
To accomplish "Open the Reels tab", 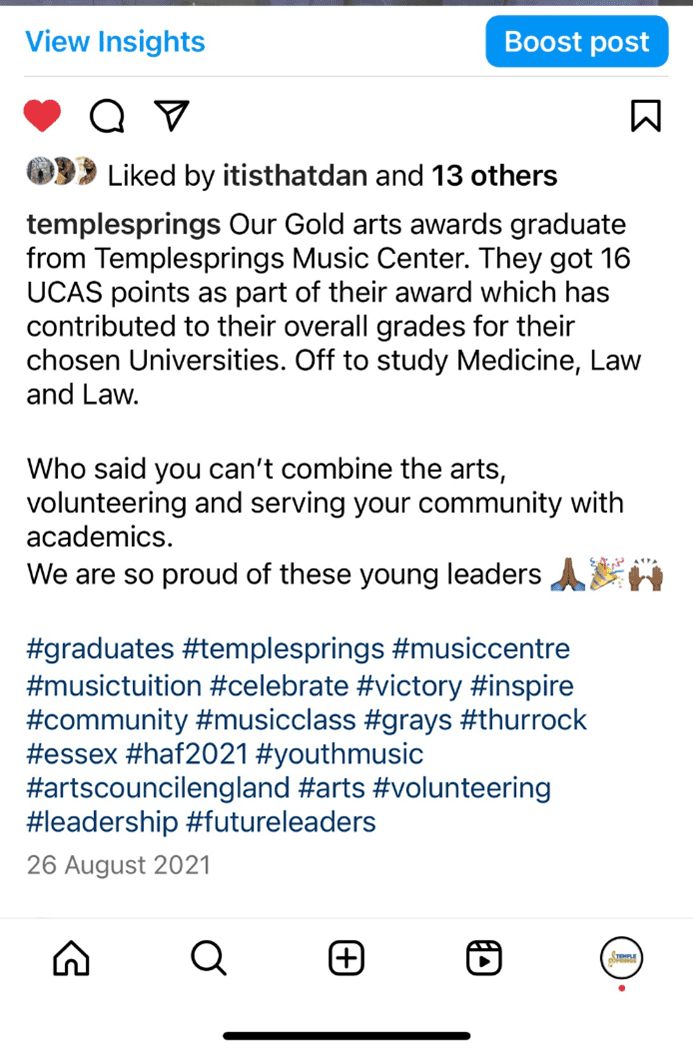I will [484, 960].
